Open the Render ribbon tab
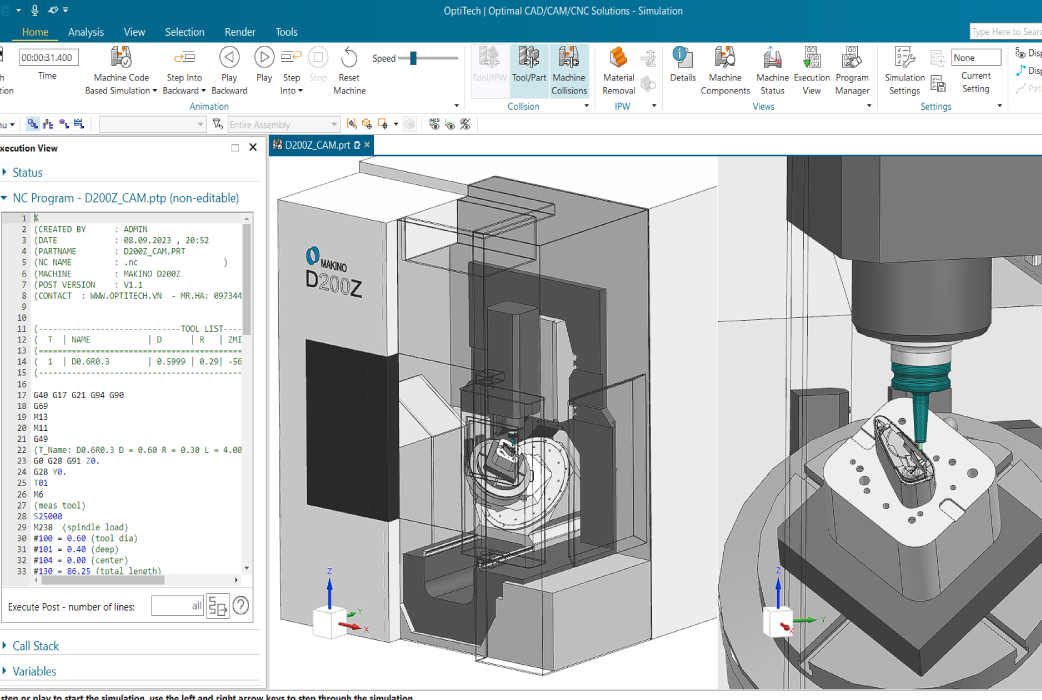Viewport: 1042px width, 700px height. tap(240, 32)
